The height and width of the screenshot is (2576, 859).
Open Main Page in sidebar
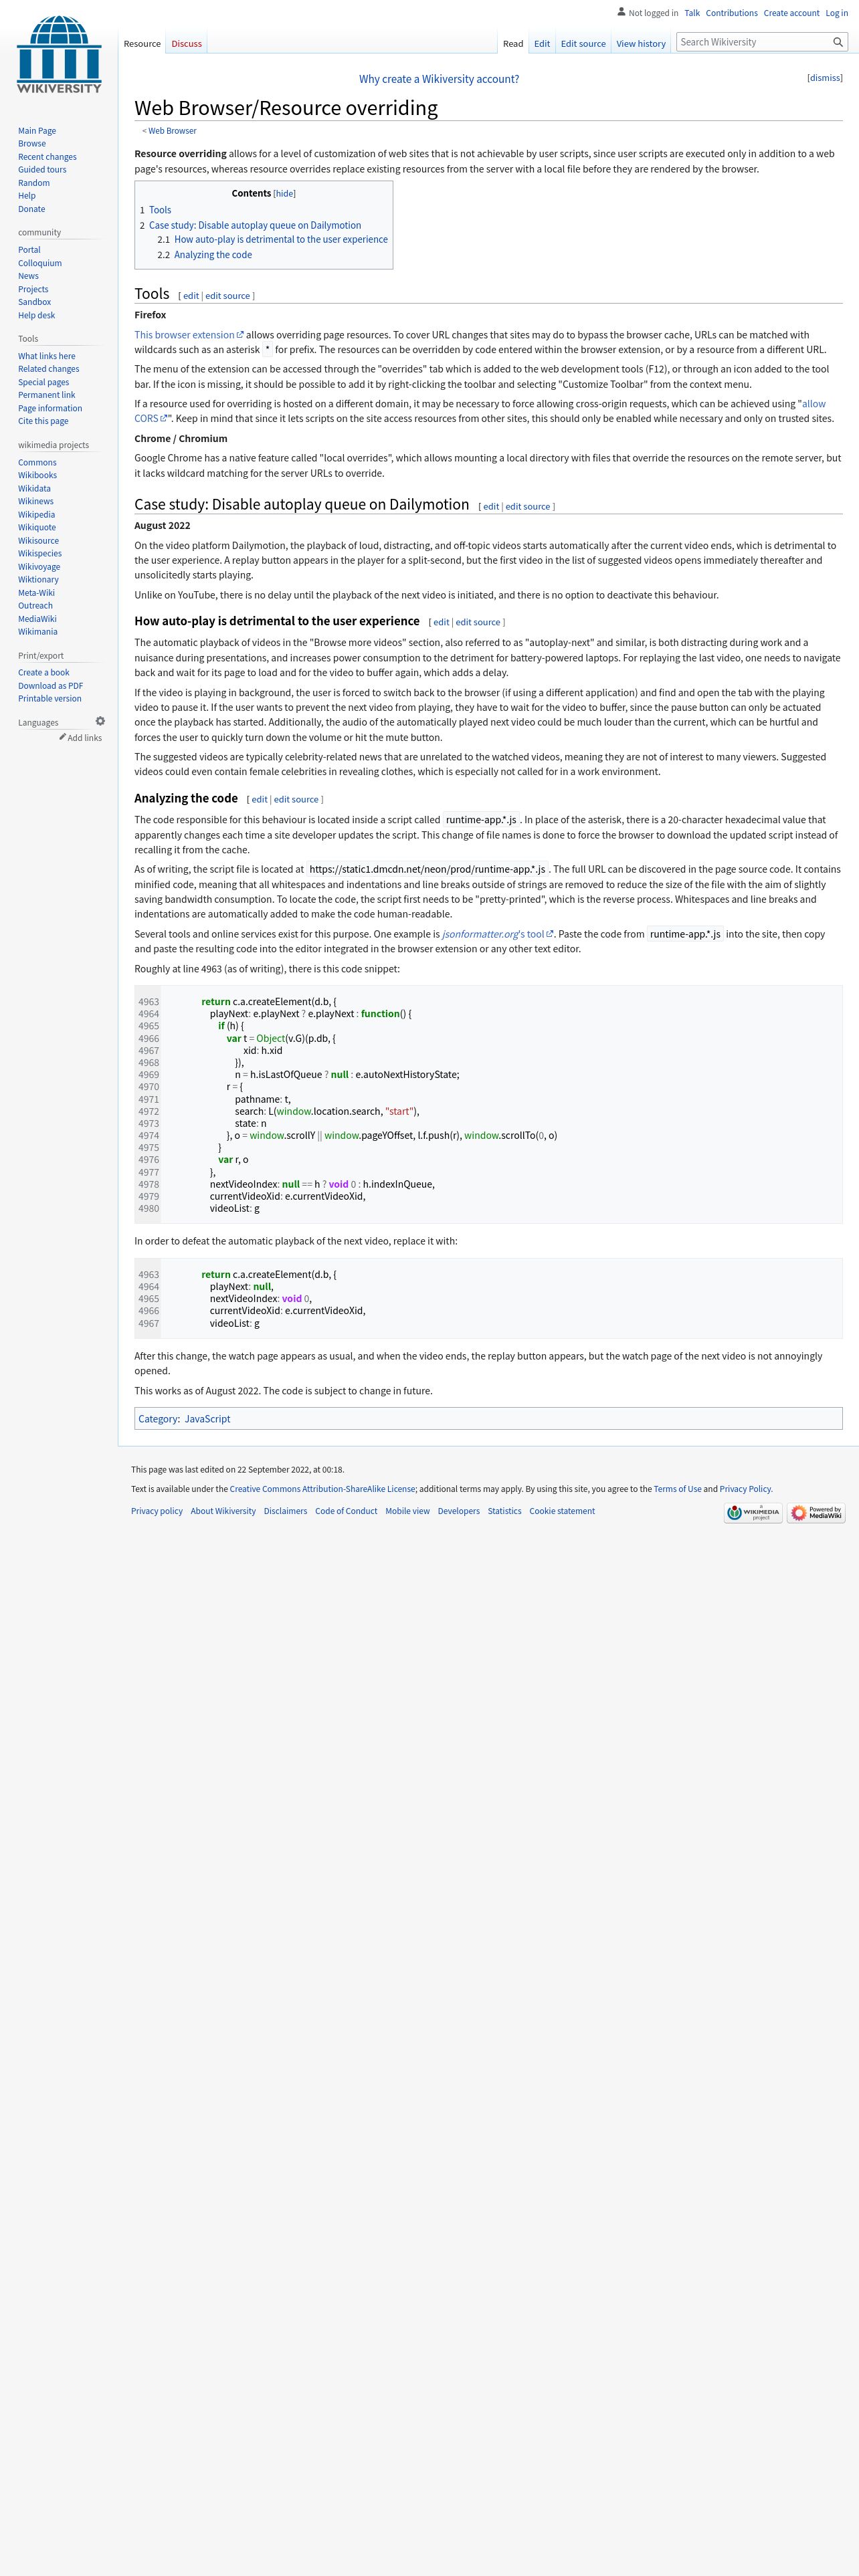coord(37,131)
